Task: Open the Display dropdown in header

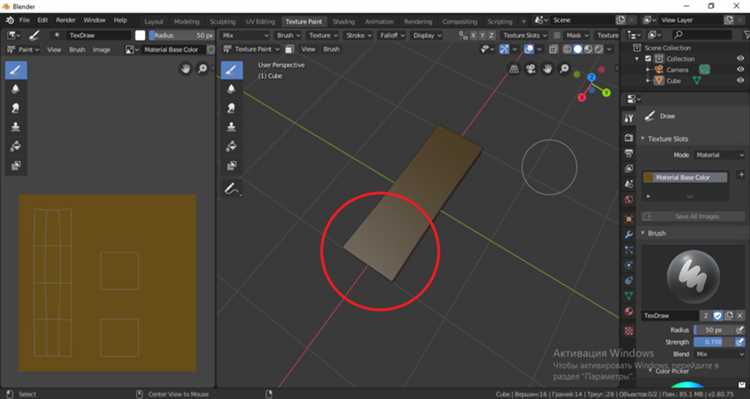Action: (x=427, y=35)
